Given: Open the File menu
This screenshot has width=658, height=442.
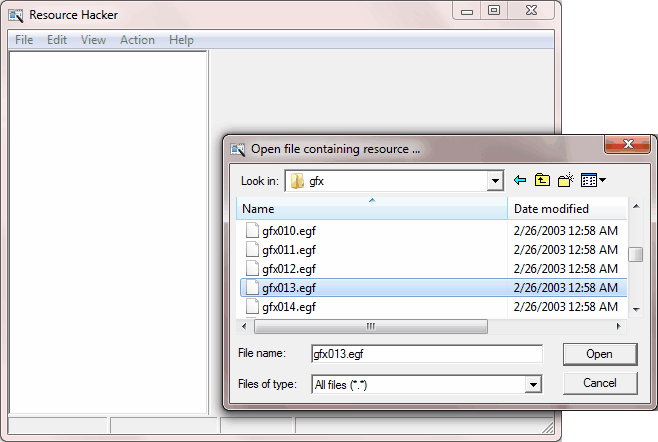Looking at the screenshot, I should click(x=24, y=40).
